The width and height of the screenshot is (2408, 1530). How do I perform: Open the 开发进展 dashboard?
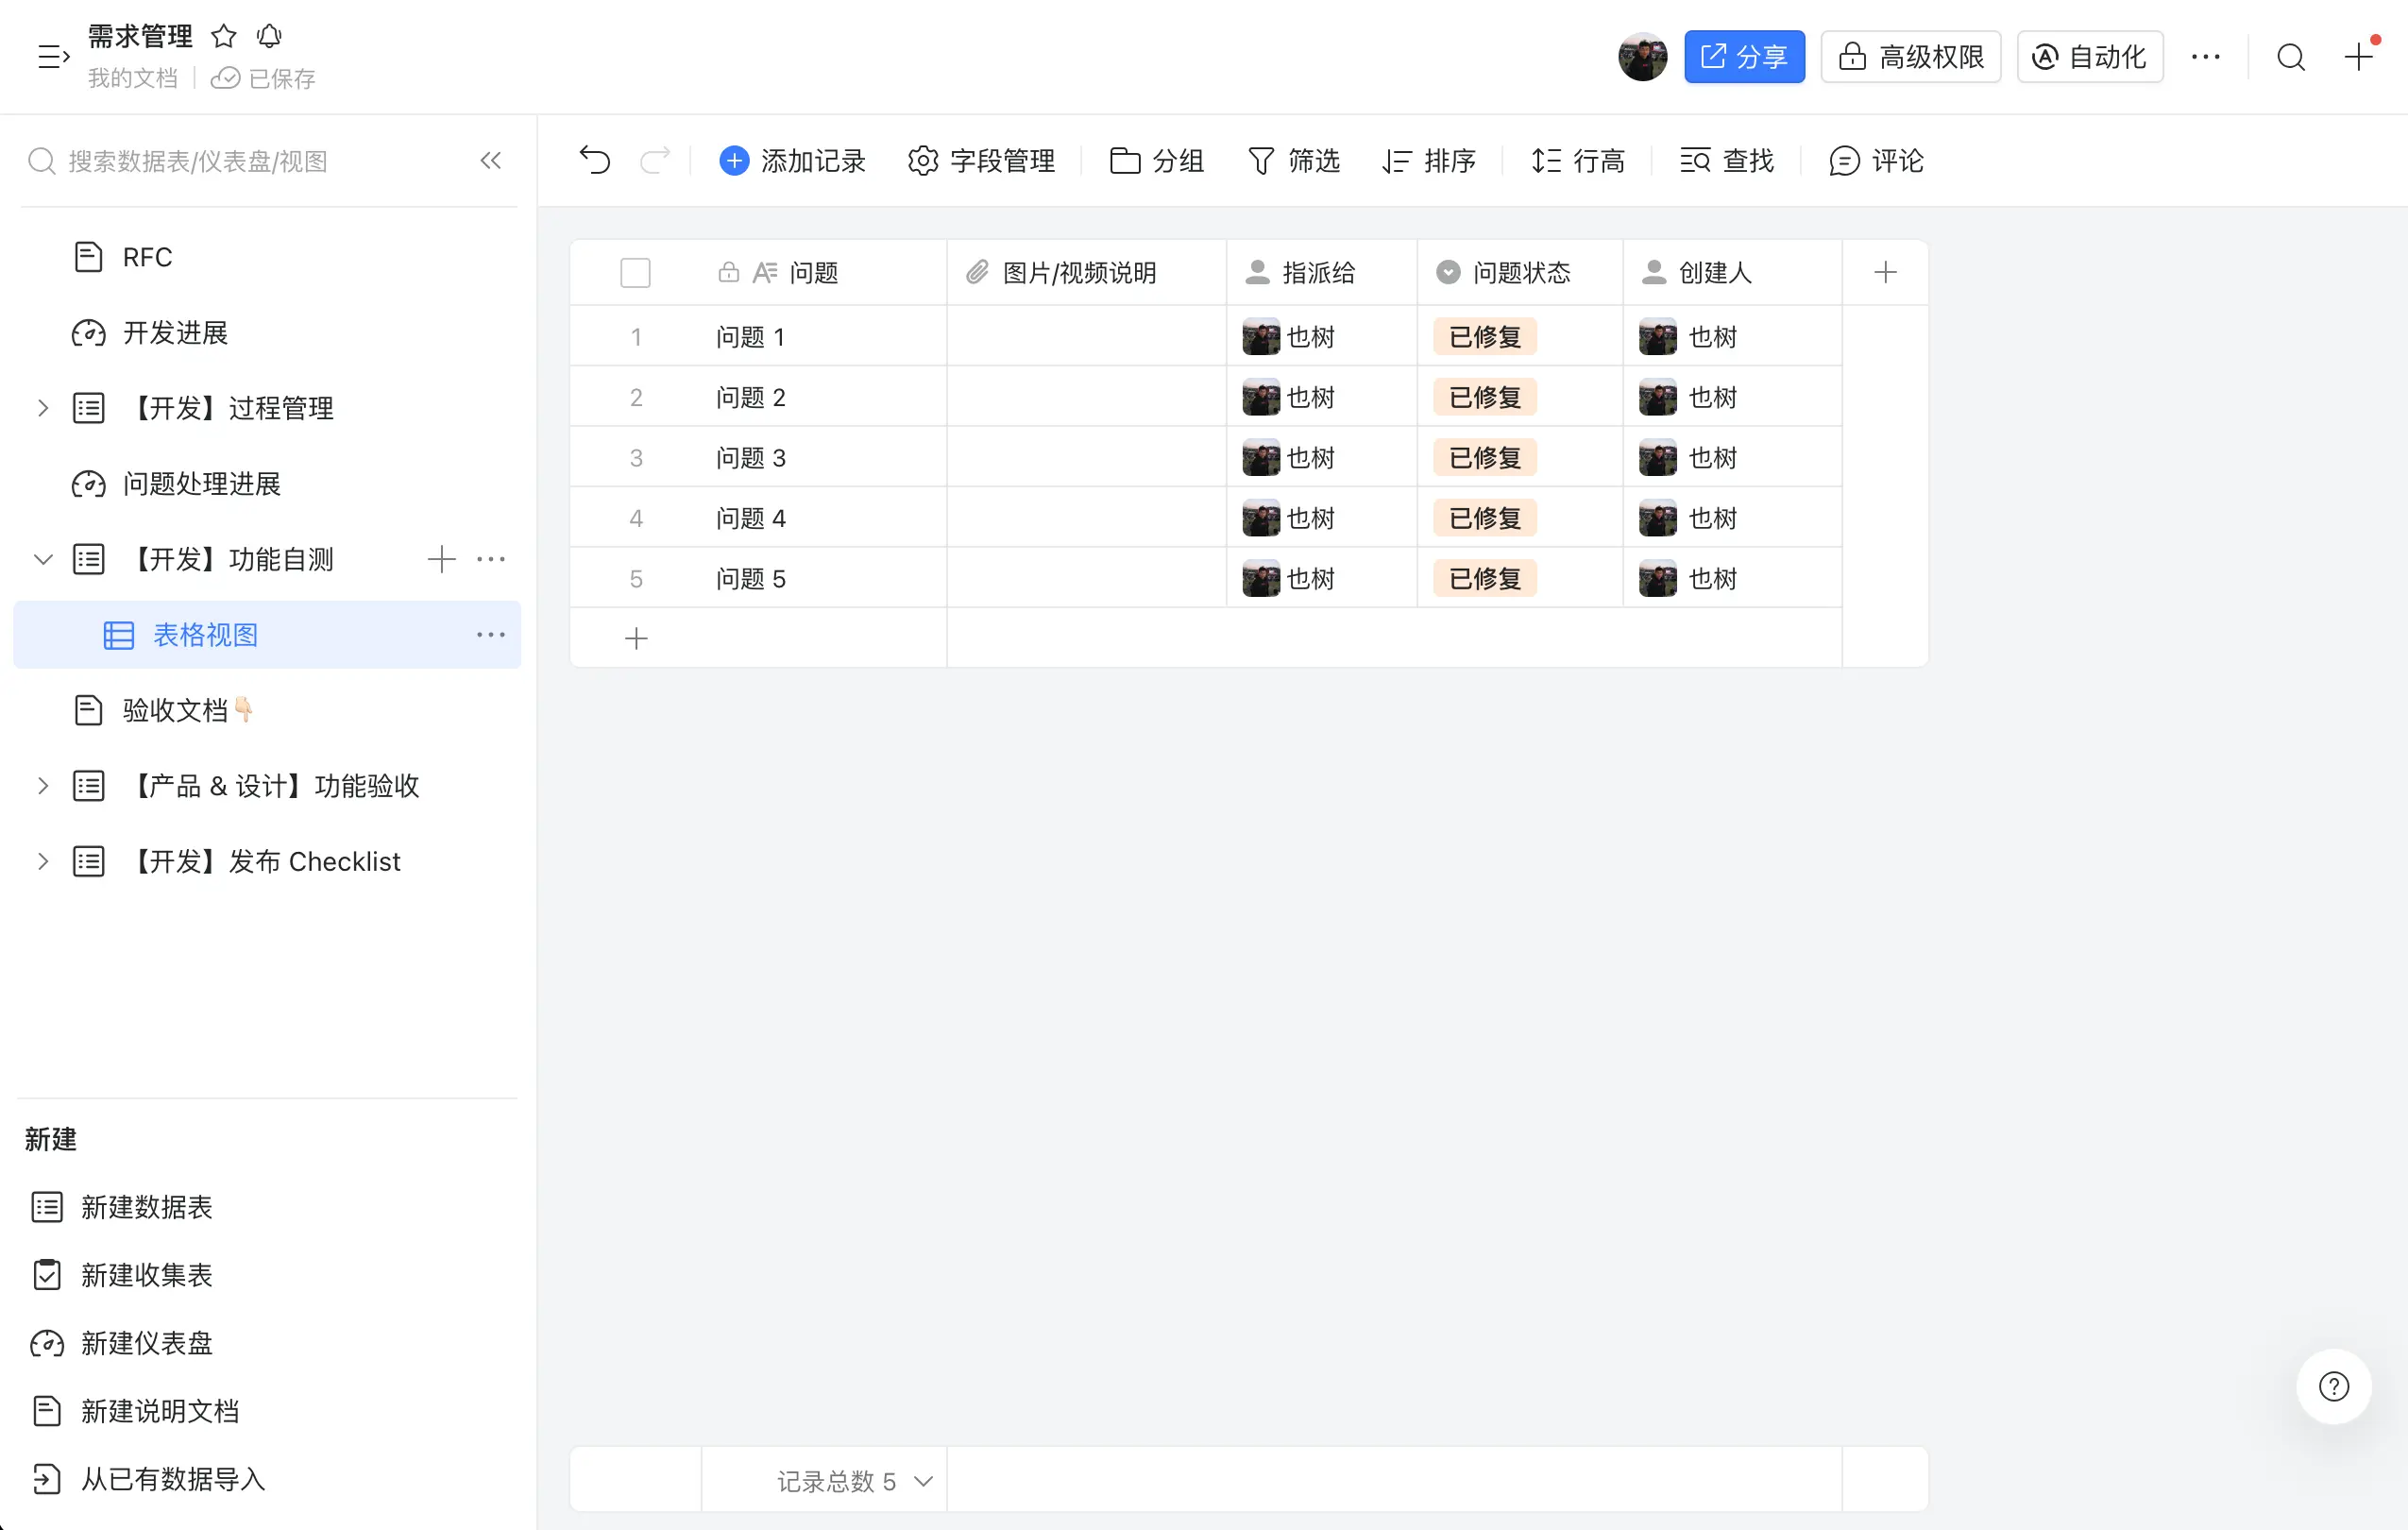point(175,333)
